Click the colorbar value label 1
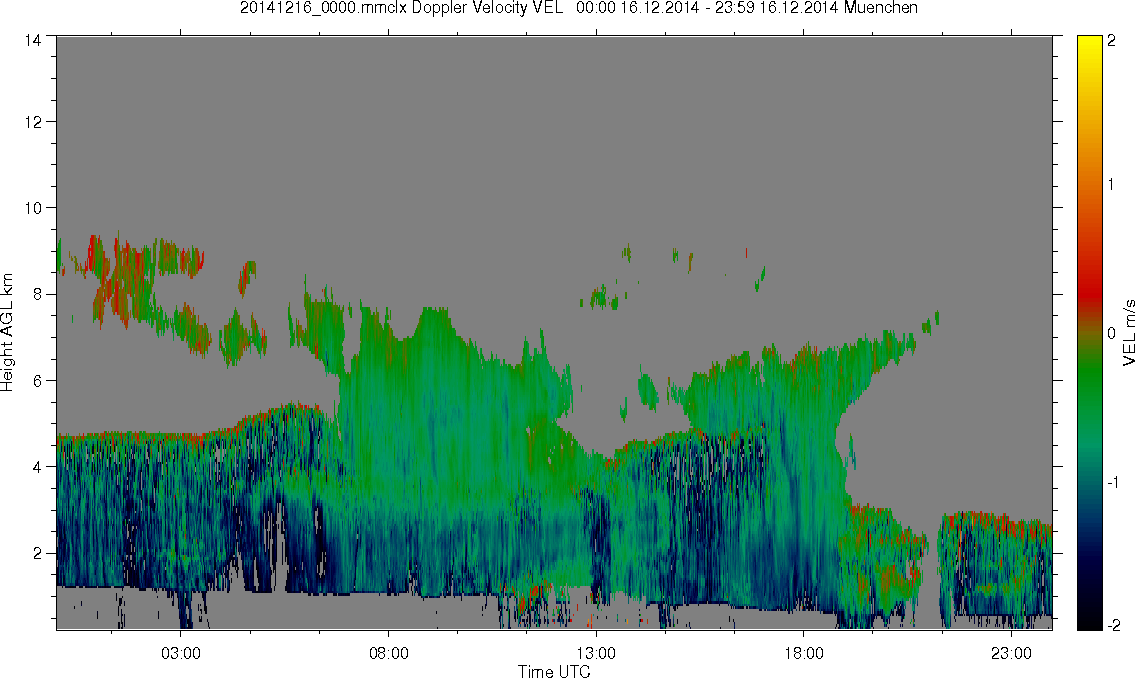 tap(1111, 185)
